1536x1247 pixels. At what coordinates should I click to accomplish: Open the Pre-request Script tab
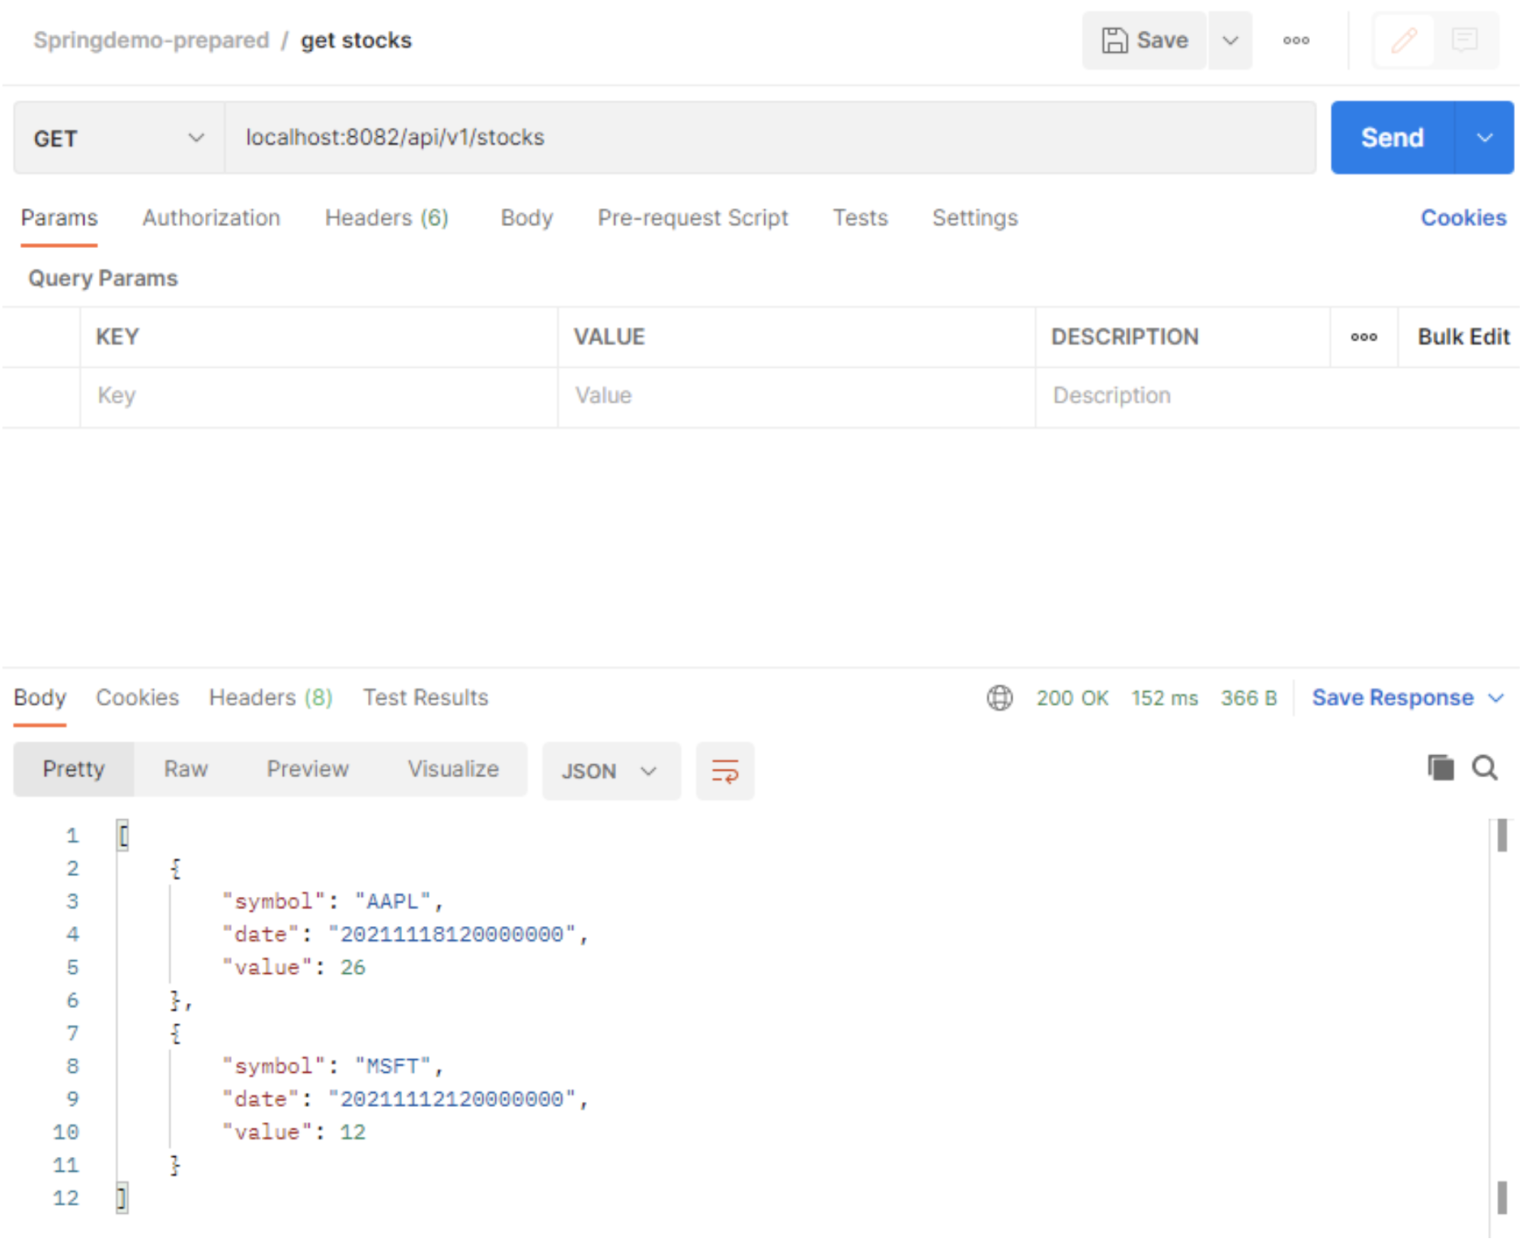(692, 218)
